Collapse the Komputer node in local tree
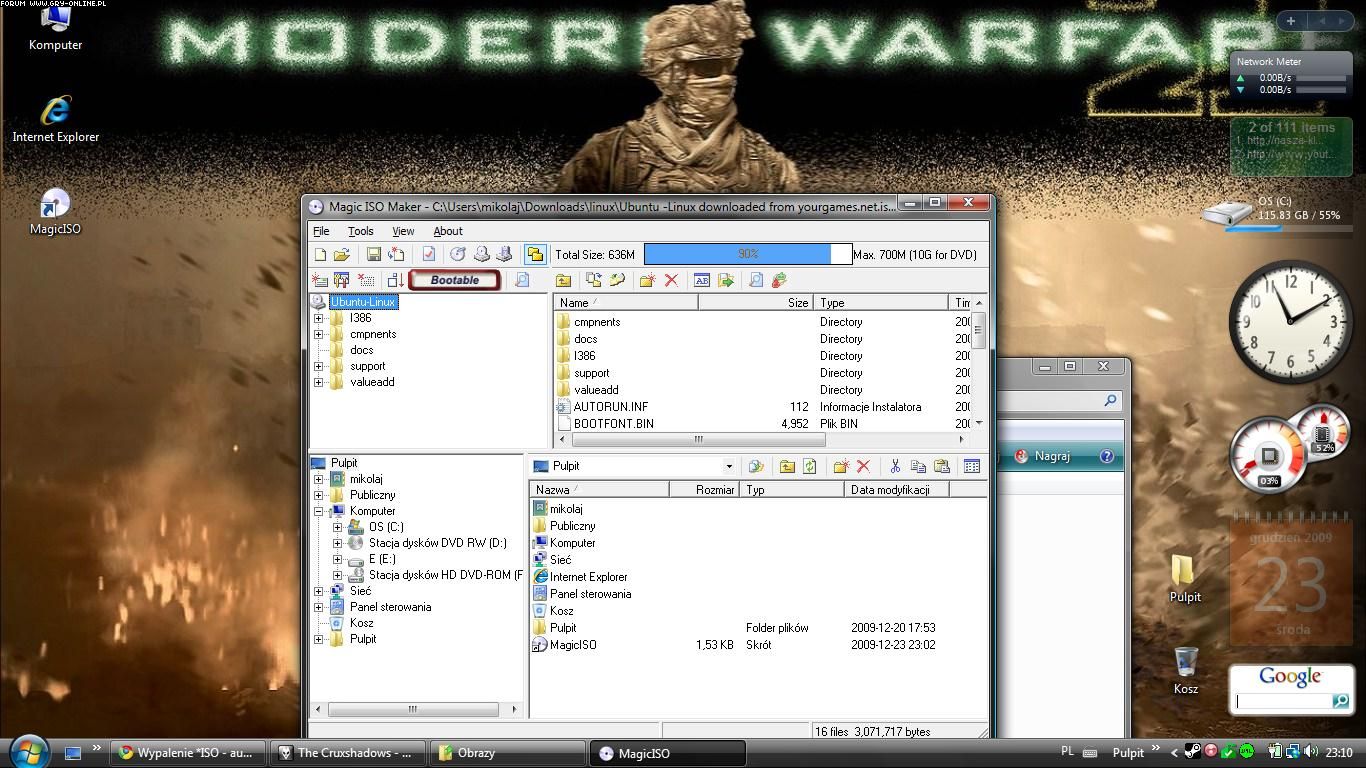The width and height of the screenshot is (1366, 768). coord(319,511)
